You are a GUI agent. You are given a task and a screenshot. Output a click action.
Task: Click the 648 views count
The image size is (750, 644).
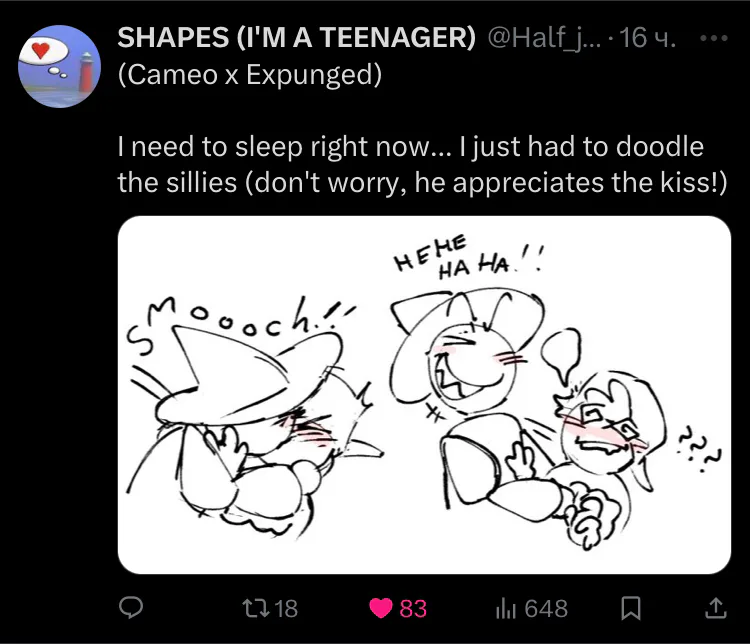point(546,609)
